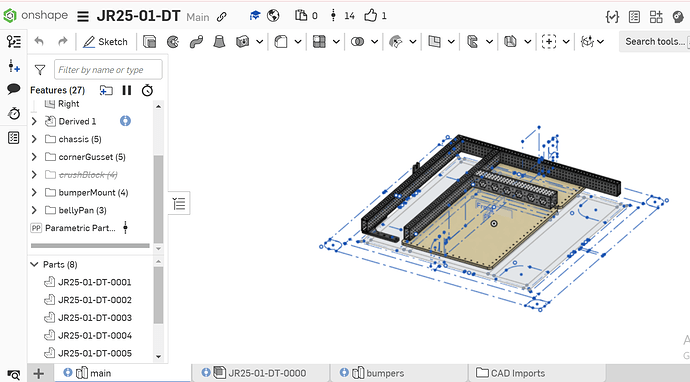
Task: Select the Thicken tool
Action: click(x=242, y=42)
